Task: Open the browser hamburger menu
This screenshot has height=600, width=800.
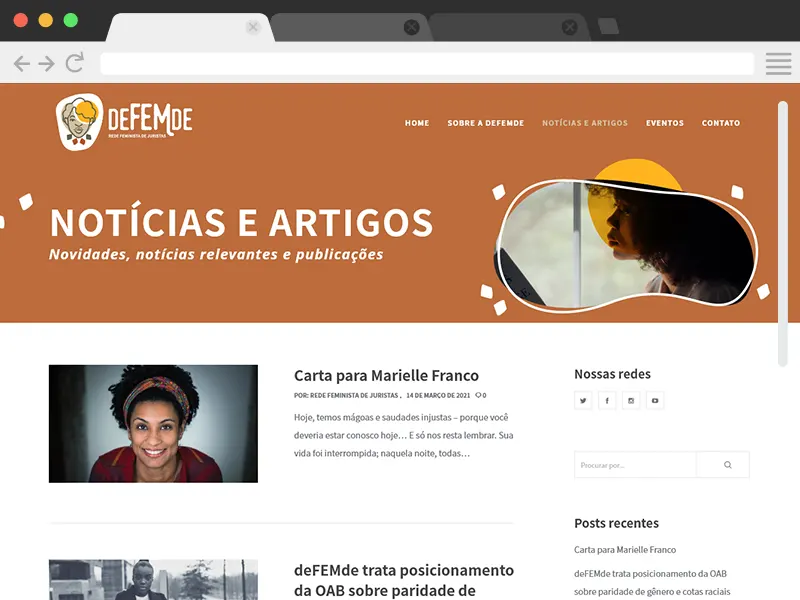Action: [778, 64]
